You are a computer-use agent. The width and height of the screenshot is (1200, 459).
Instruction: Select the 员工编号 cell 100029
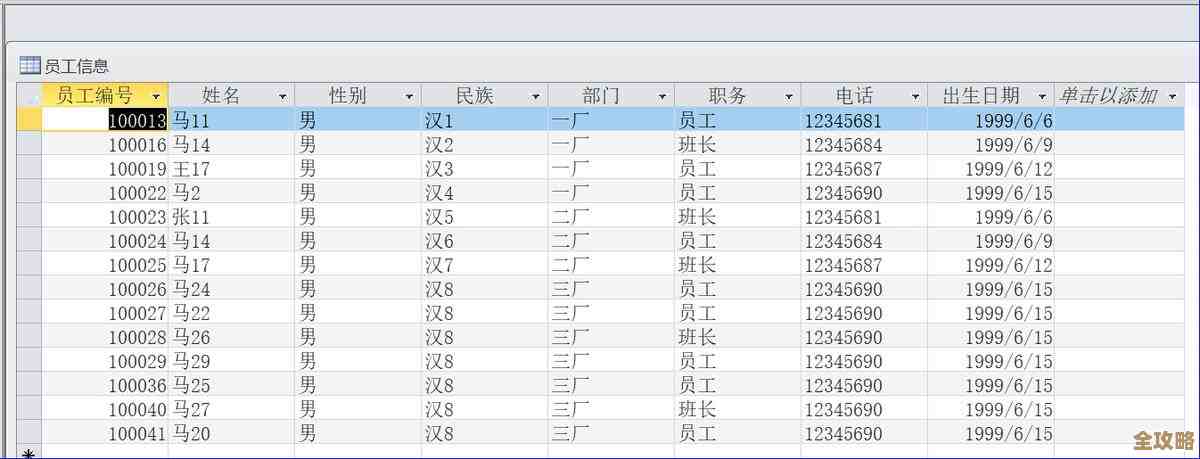click(105, 361)
